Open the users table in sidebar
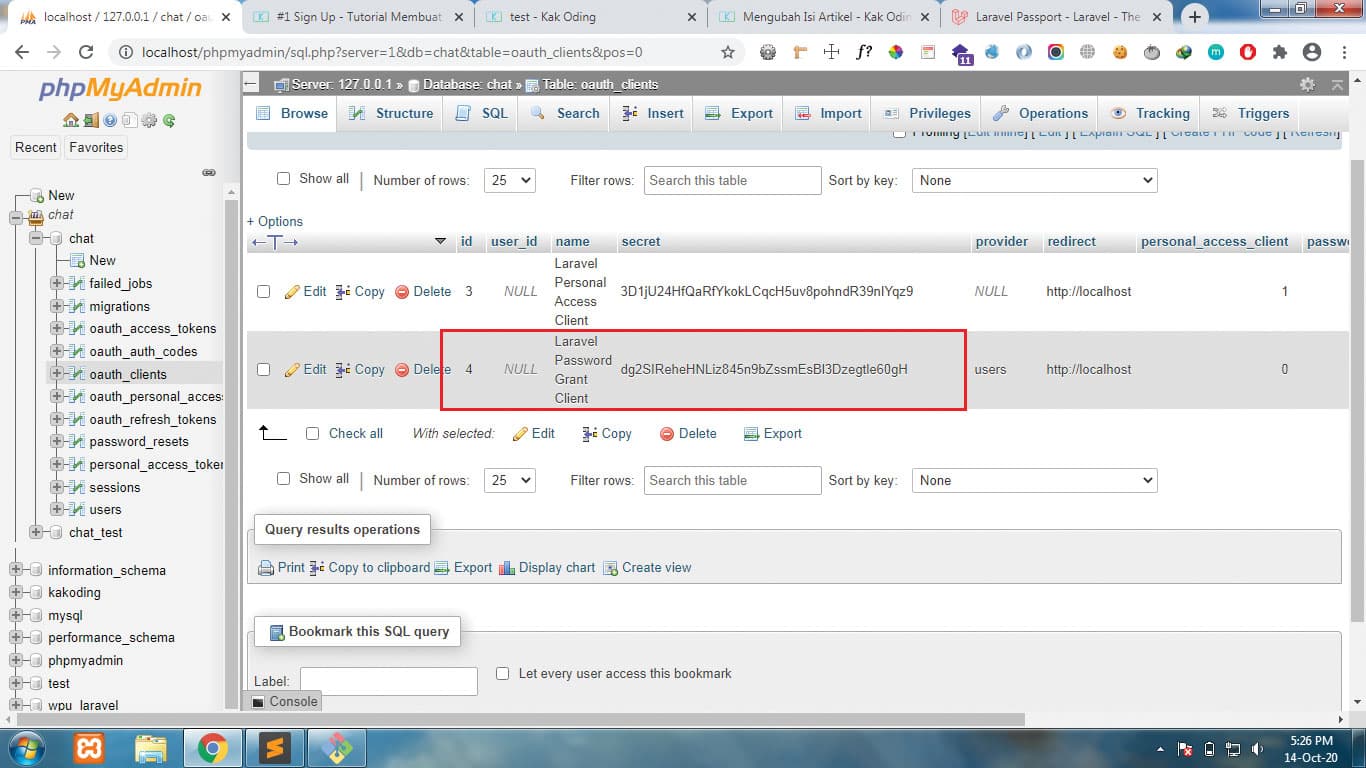1366x768 pixels. [105, 510]
